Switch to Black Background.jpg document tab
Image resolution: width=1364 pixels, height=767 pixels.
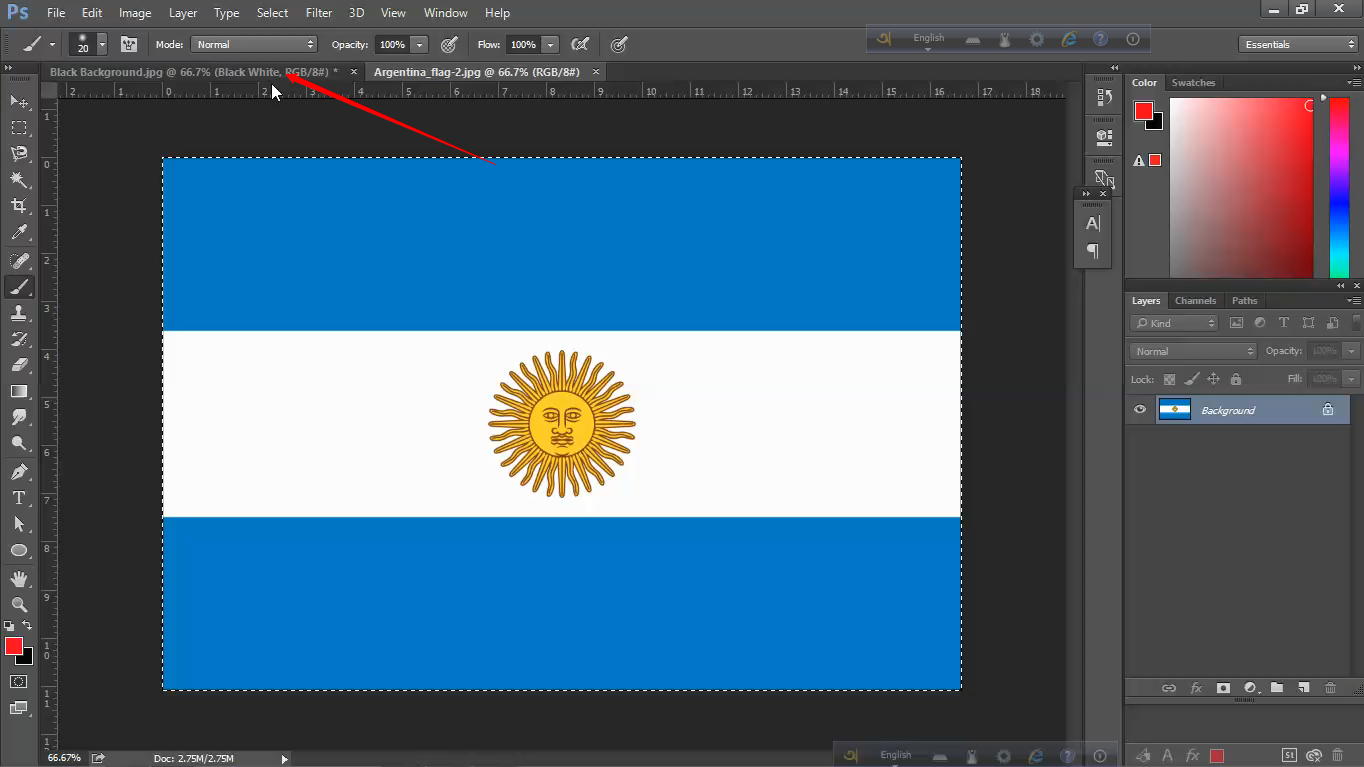coord(194,72)
